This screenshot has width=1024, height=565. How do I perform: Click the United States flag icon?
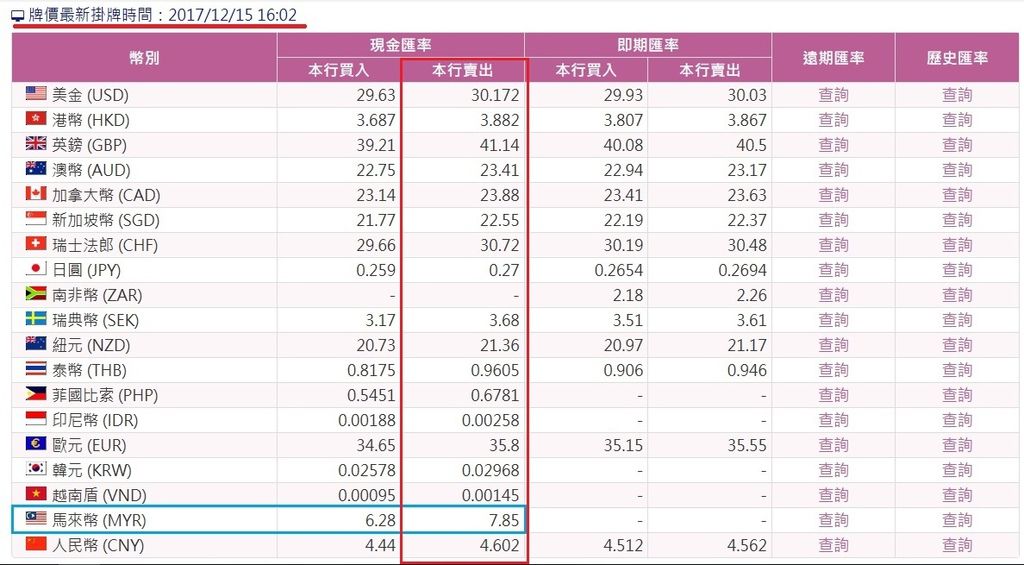pyautogui.click(x=36, y=93)
